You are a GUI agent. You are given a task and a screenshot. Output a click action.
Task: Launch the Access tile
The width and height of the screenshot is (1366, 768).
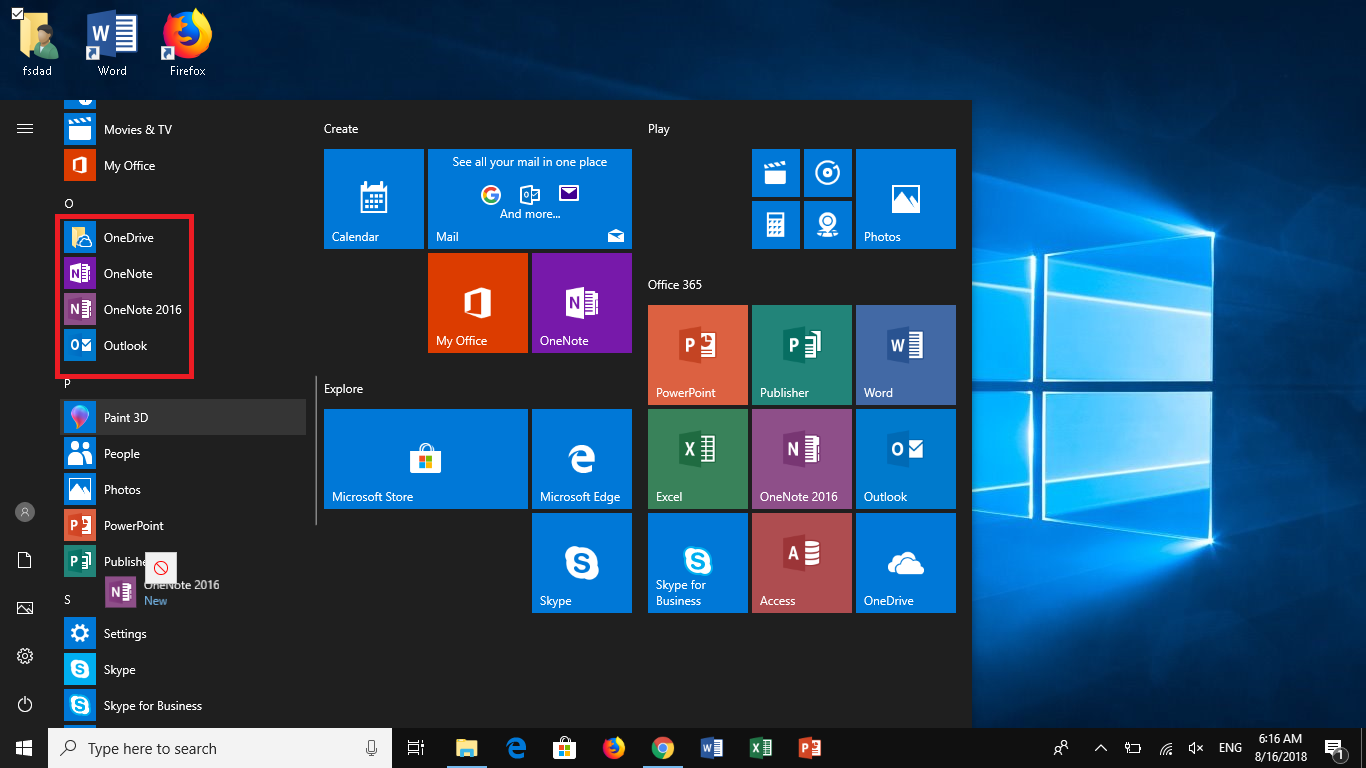tap(802, 563)
